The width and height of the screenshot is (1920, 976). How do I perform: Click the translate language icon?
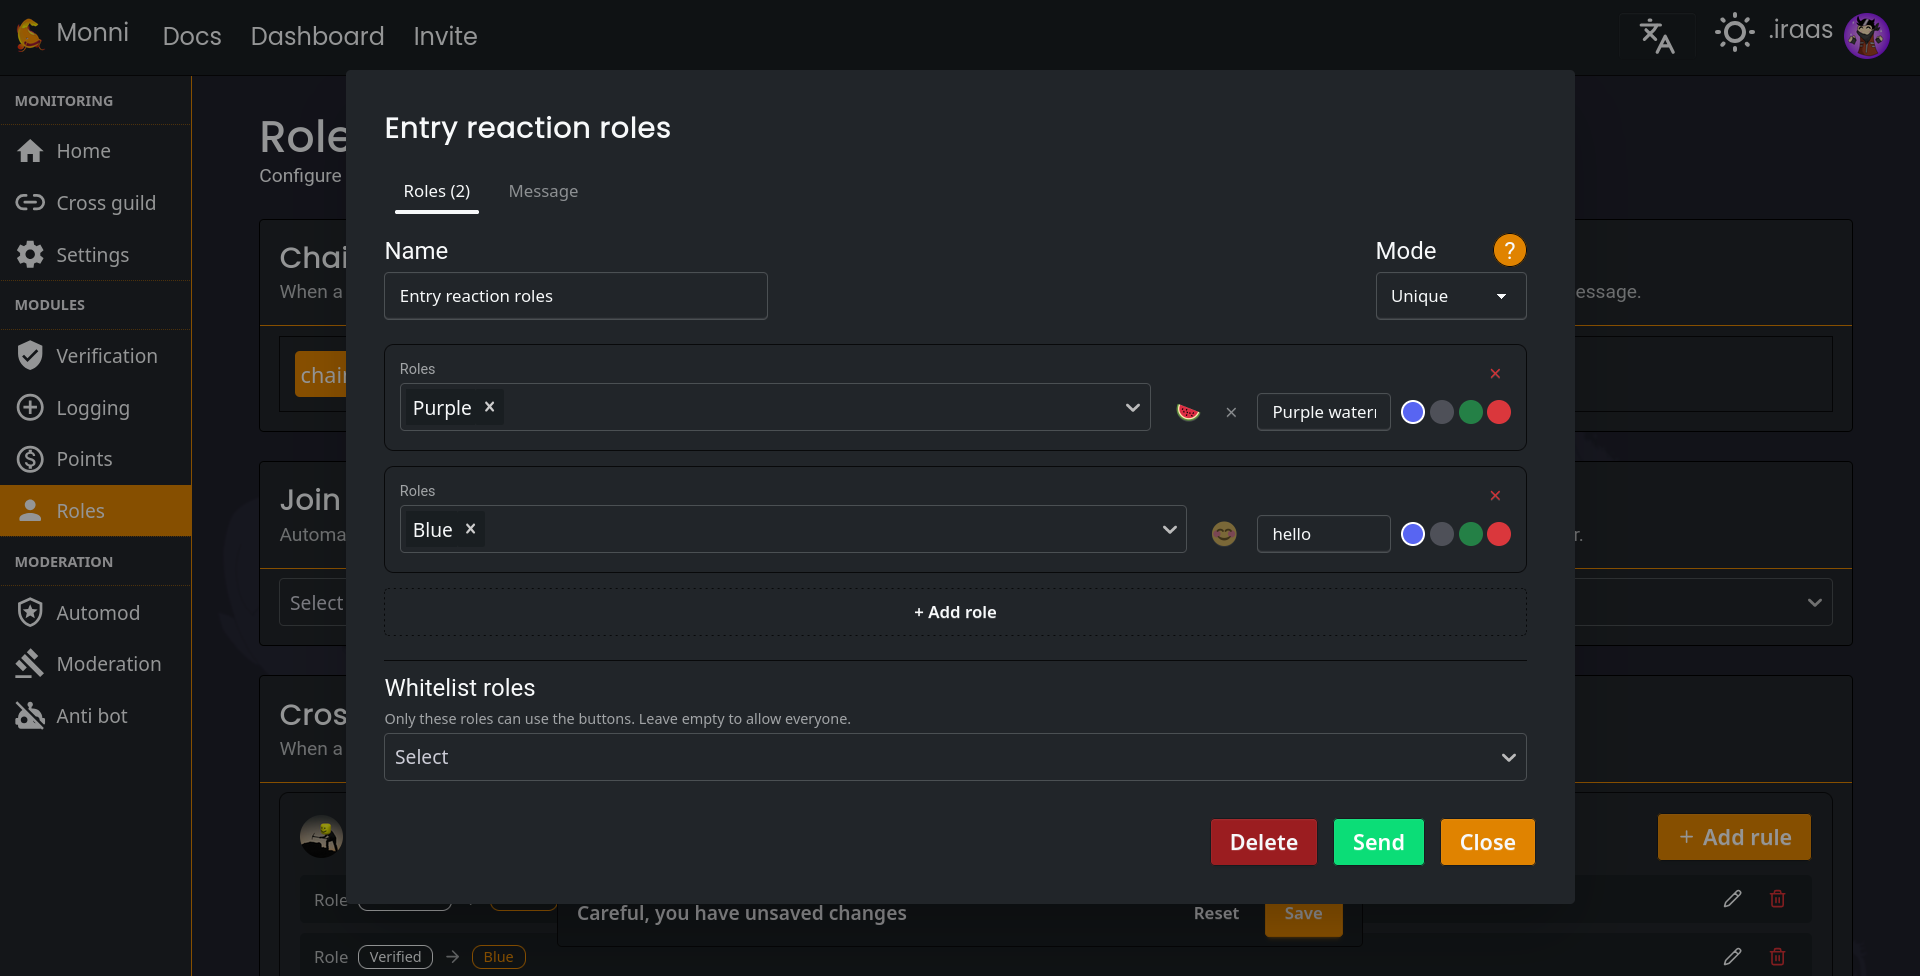[x=1656, y=36]
